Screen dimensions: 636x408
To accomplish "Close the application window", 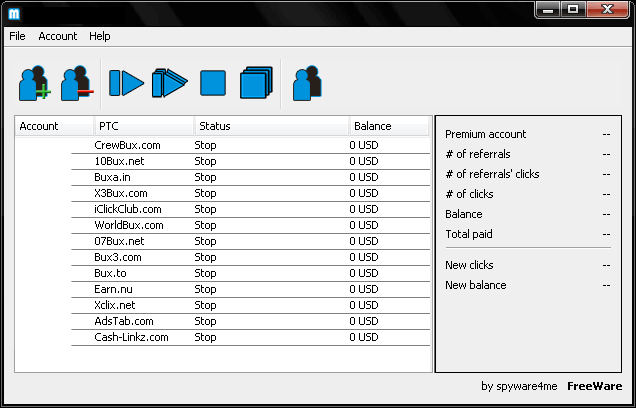I will coord(607,10).
